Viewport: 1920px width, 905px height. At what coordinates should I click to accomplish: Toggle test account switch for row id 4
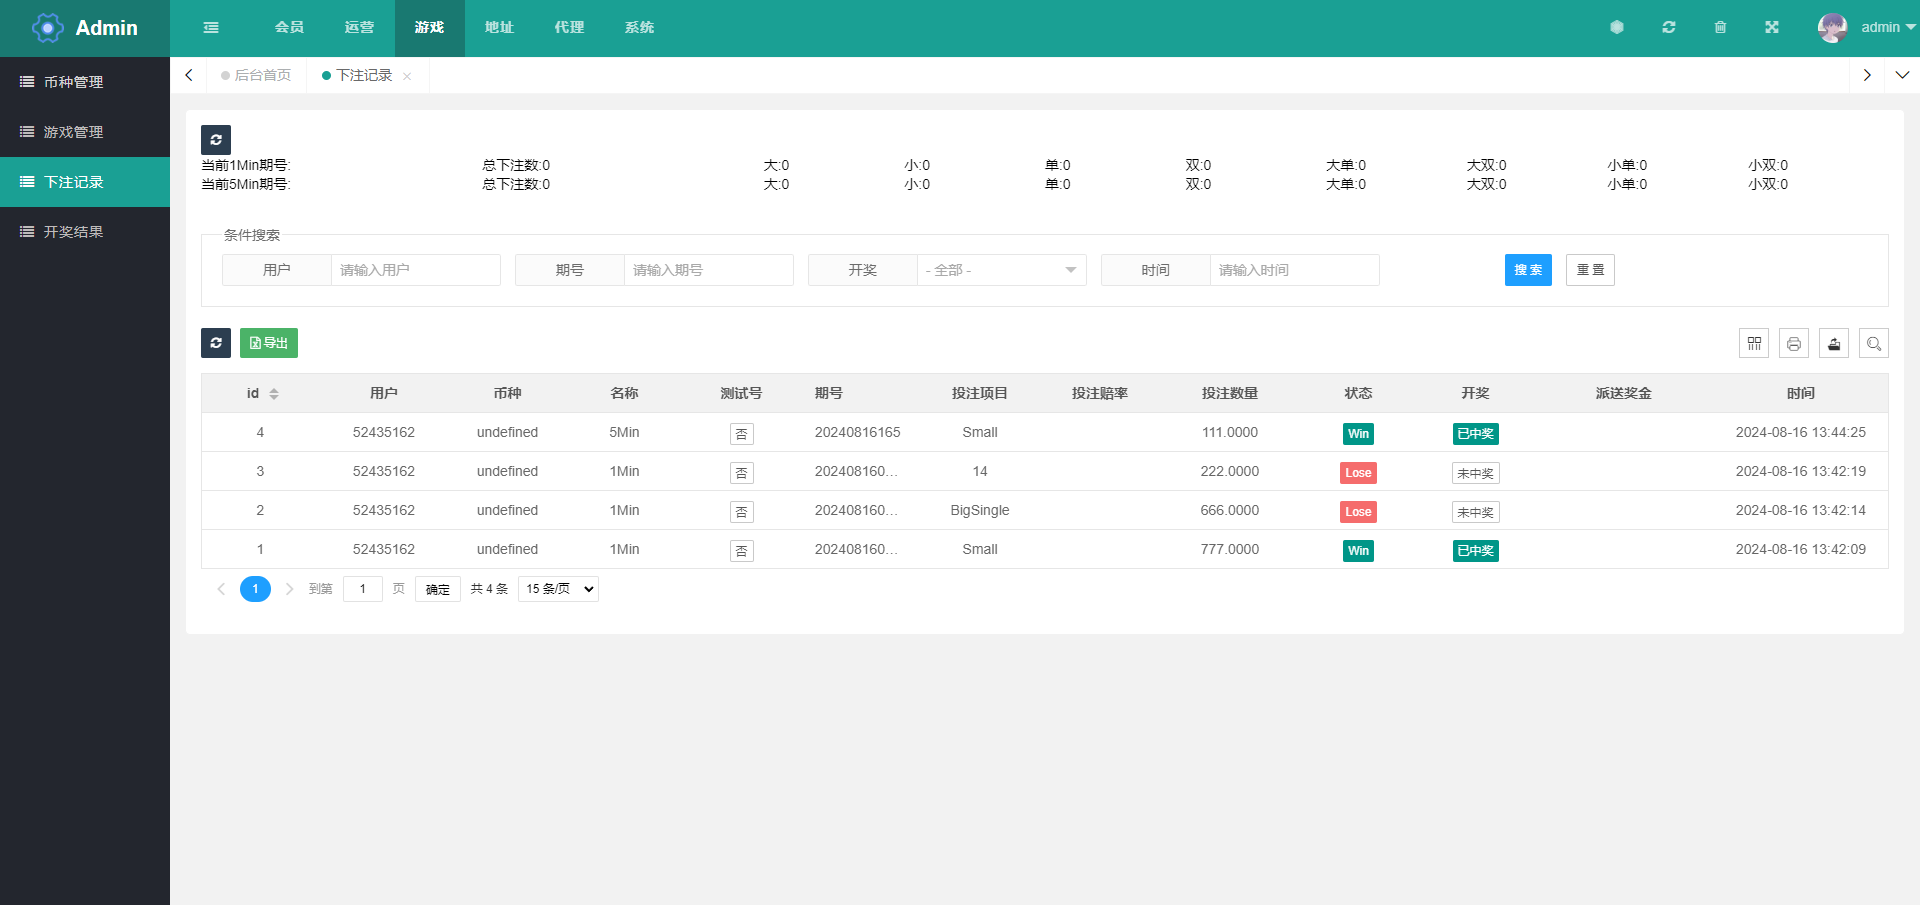coord(741,434)
